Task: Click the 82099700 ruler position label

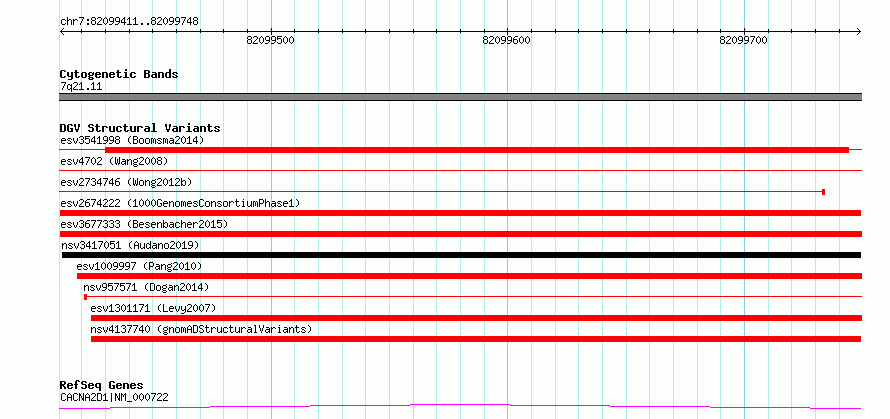Action: (744, 40)
